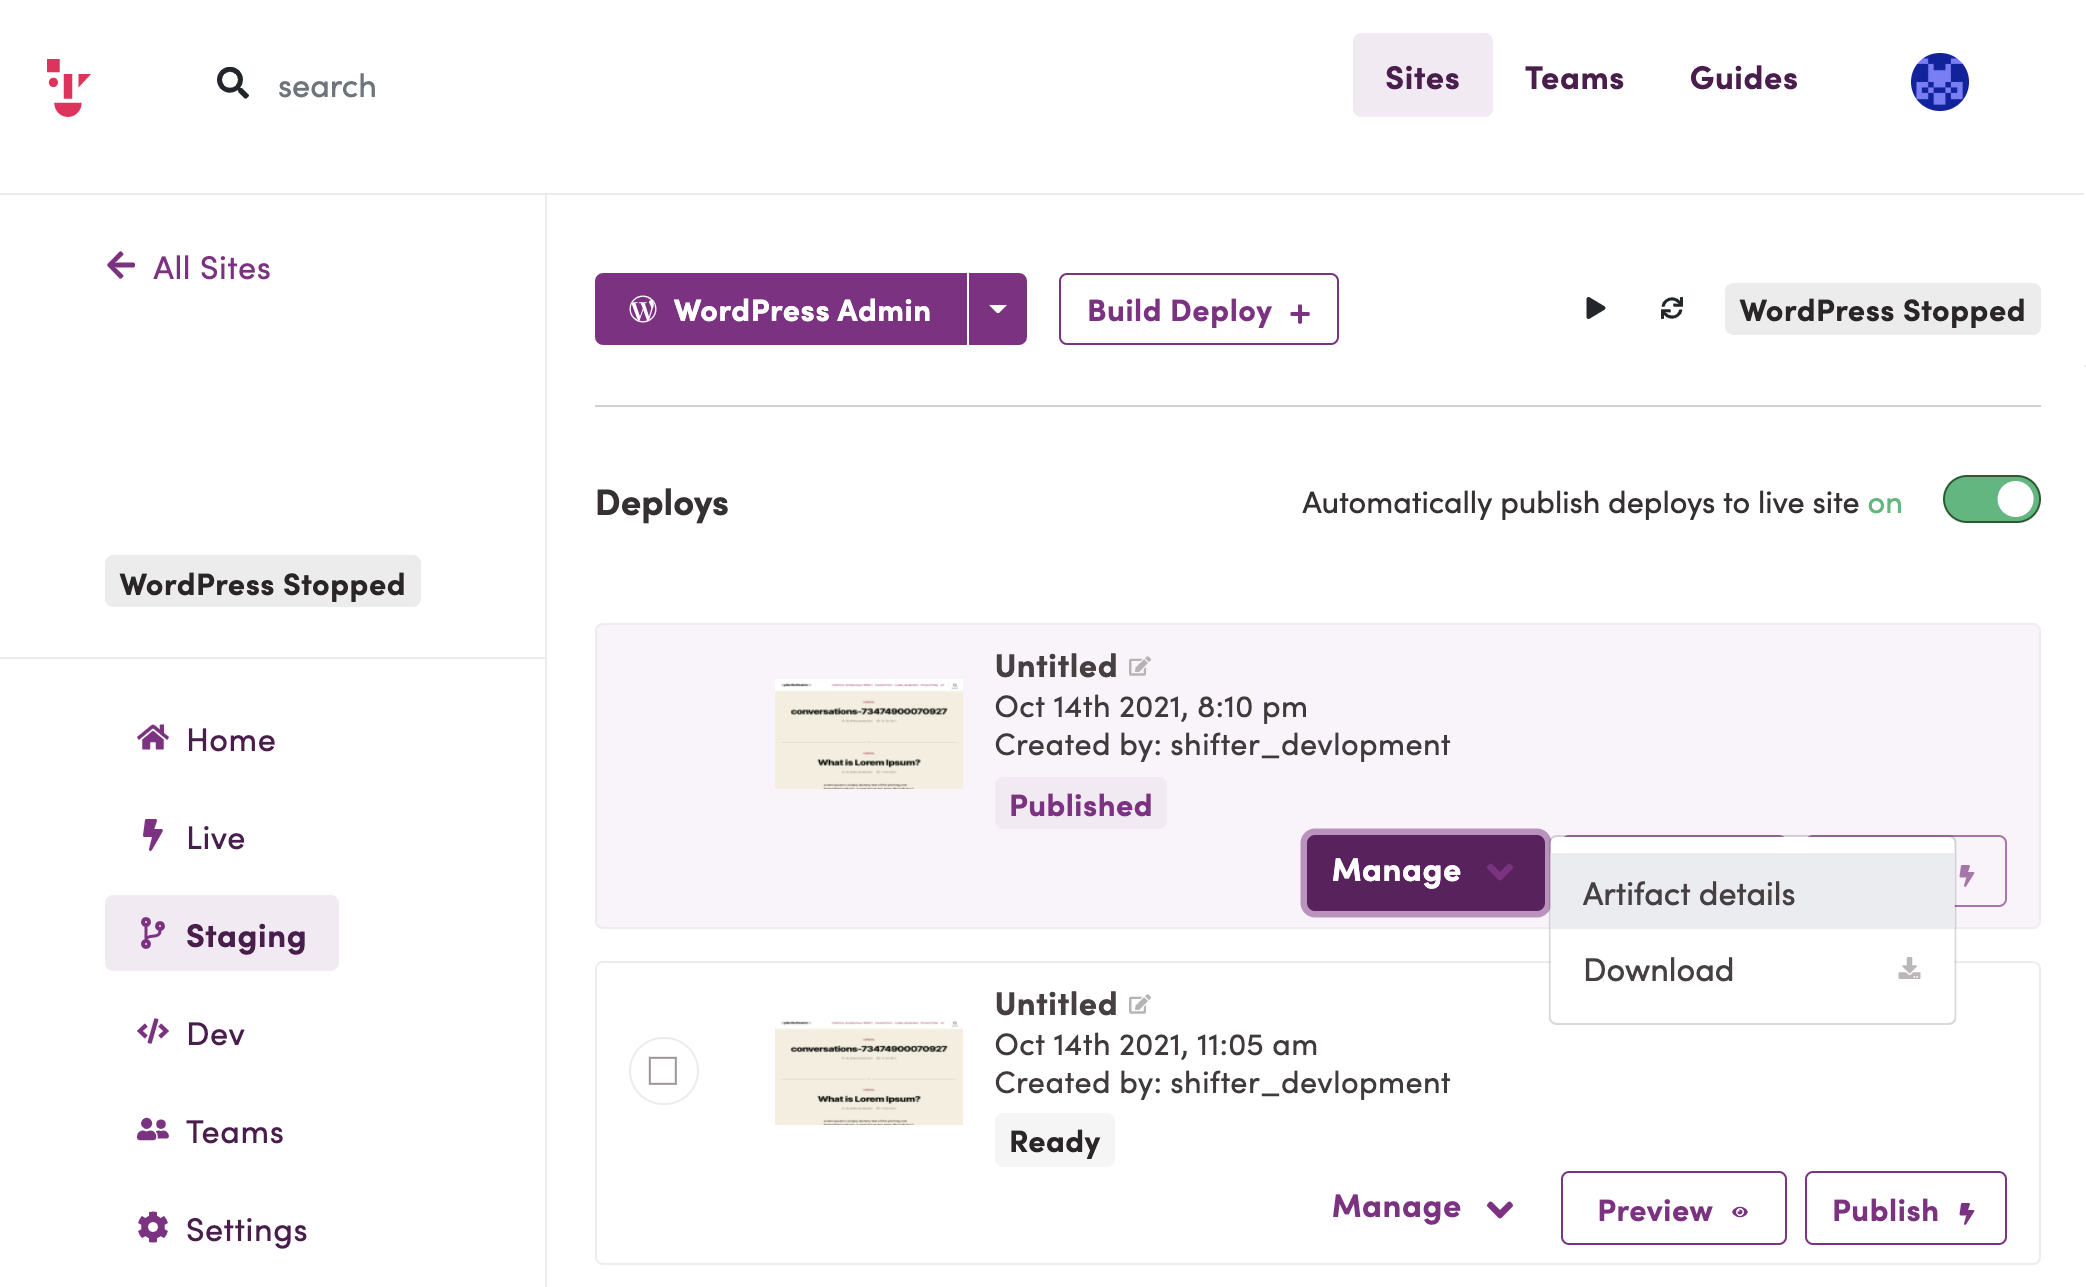Open the Guides tab
This screenshot has height=1287, width=2086.
click(1743, 78)
